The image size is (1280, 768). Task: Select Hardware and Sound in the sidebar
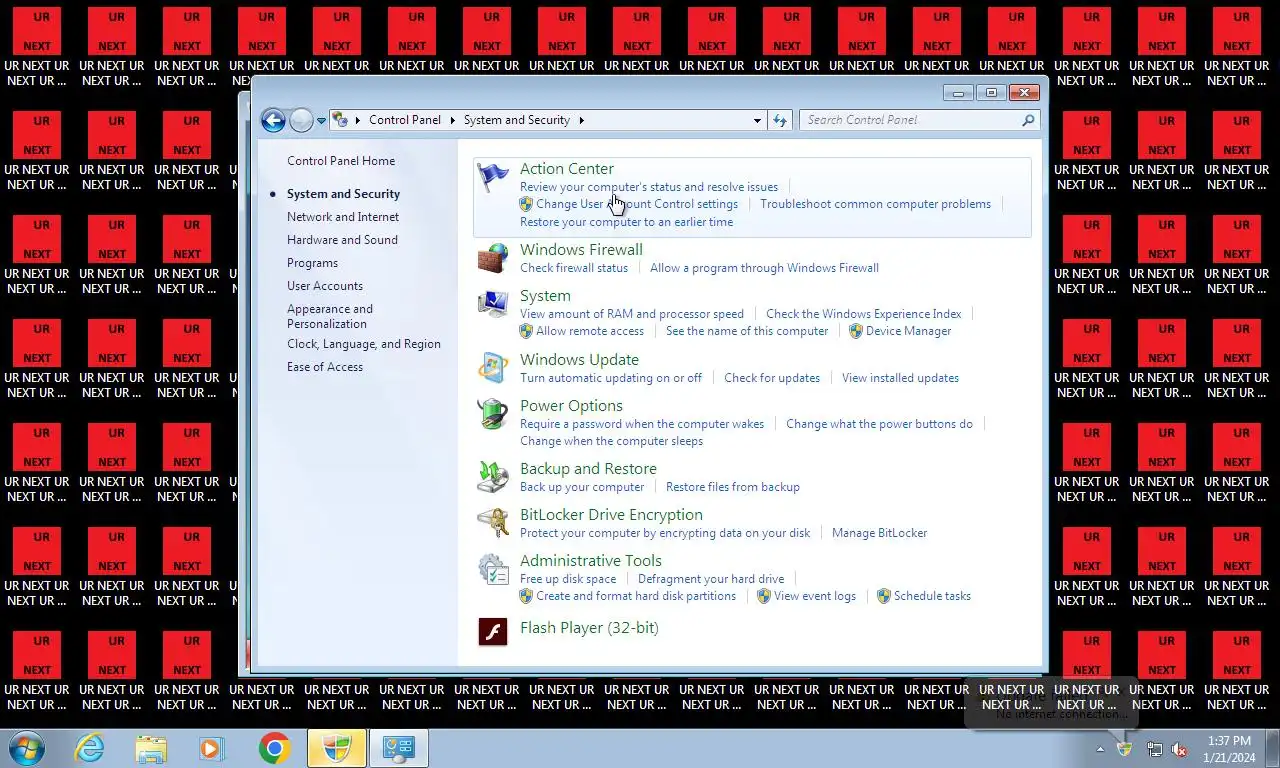coord(342,240)
